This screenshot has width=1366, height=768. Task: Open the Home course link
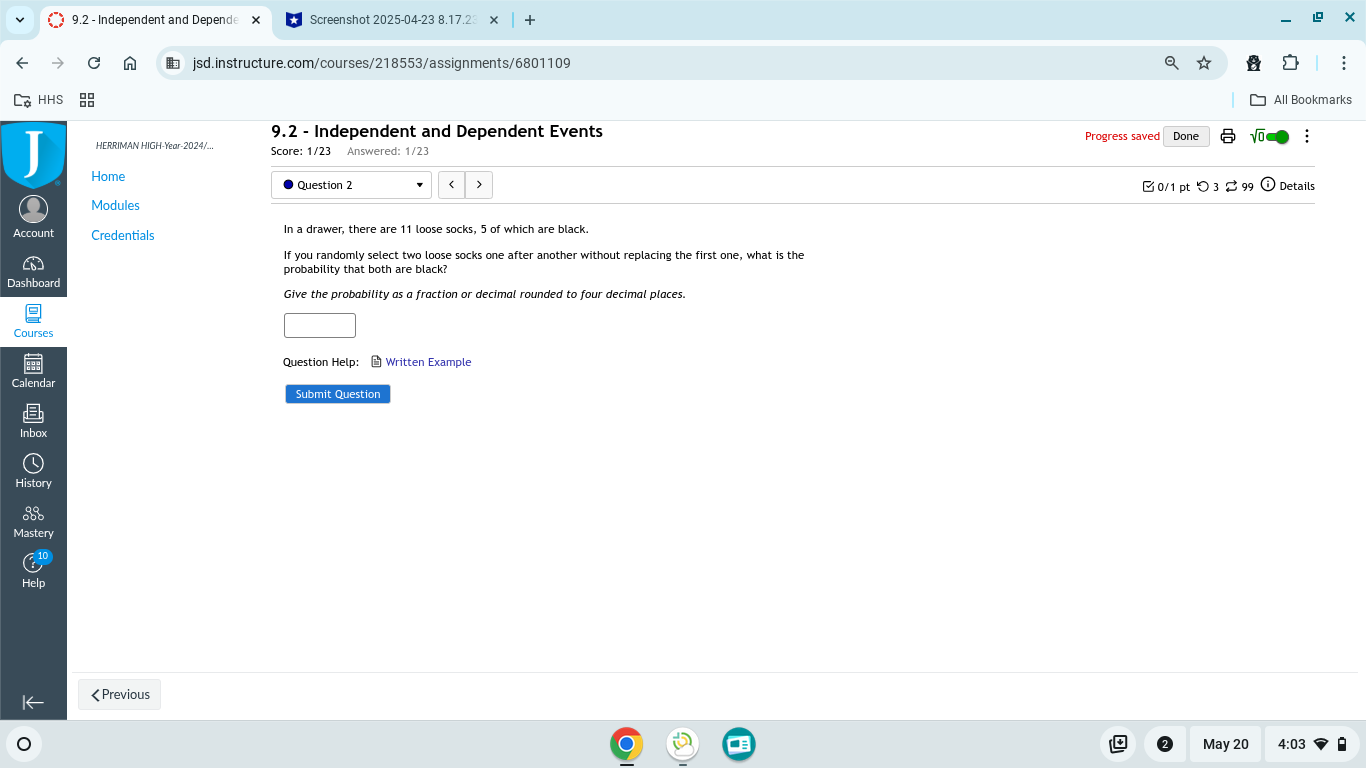pyautogui.click(x=108, y=176)
